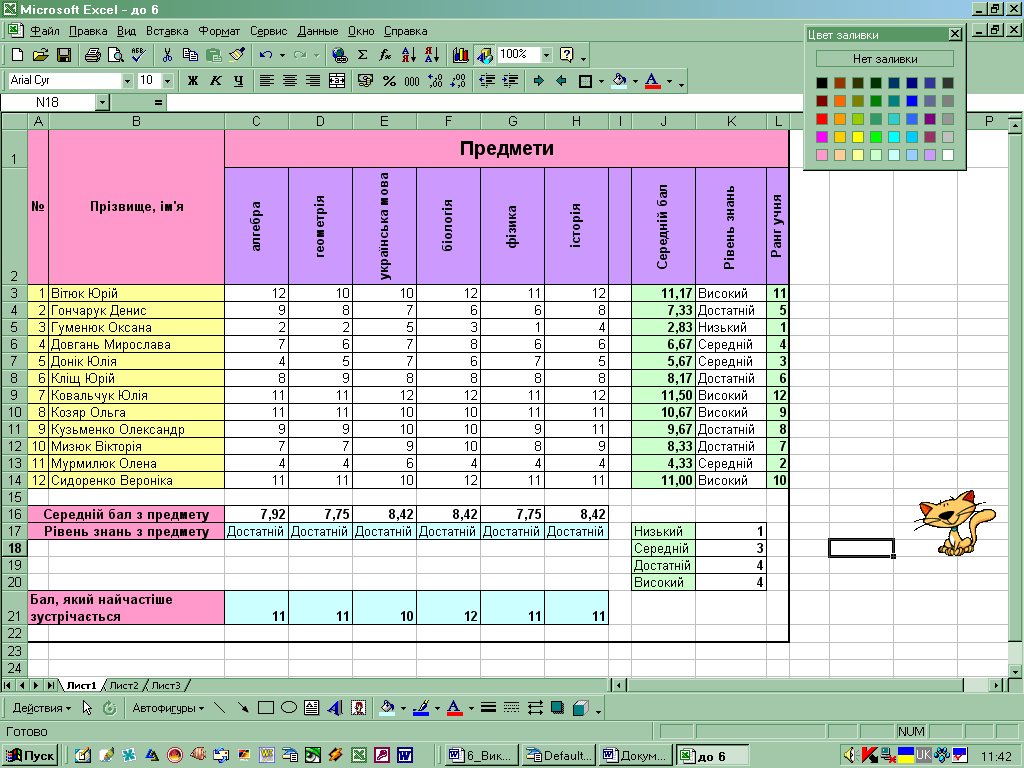Toggle underline formatting (Ч button)

(238, 81)
